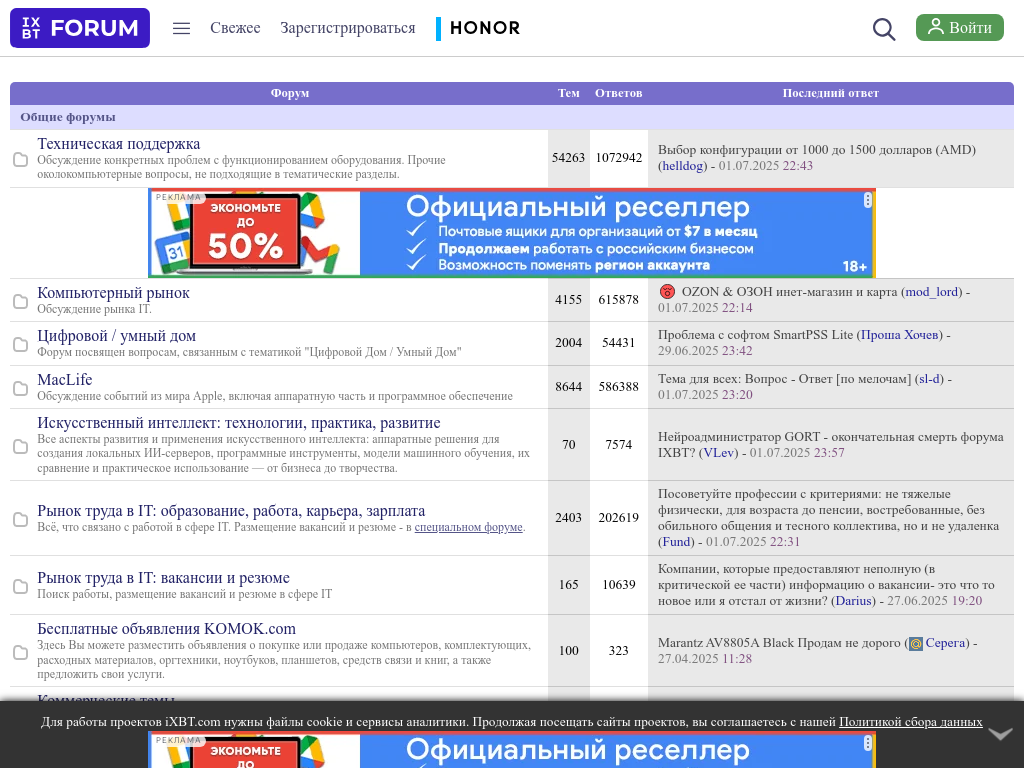Open topic Компании, которые предоставляют неполную информацию

point(826,585)
